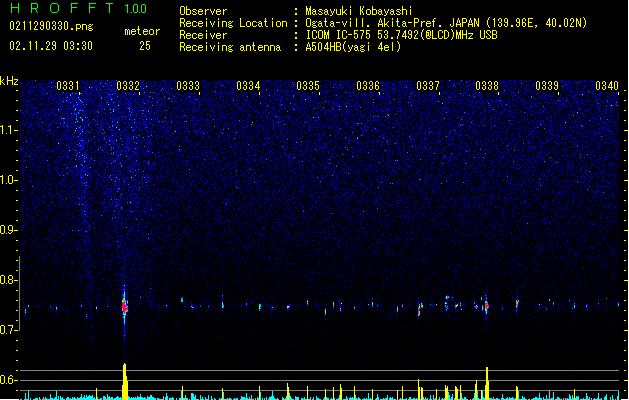Click the 0332 time marker
The image size is (629, 400).
pos(128,86)
